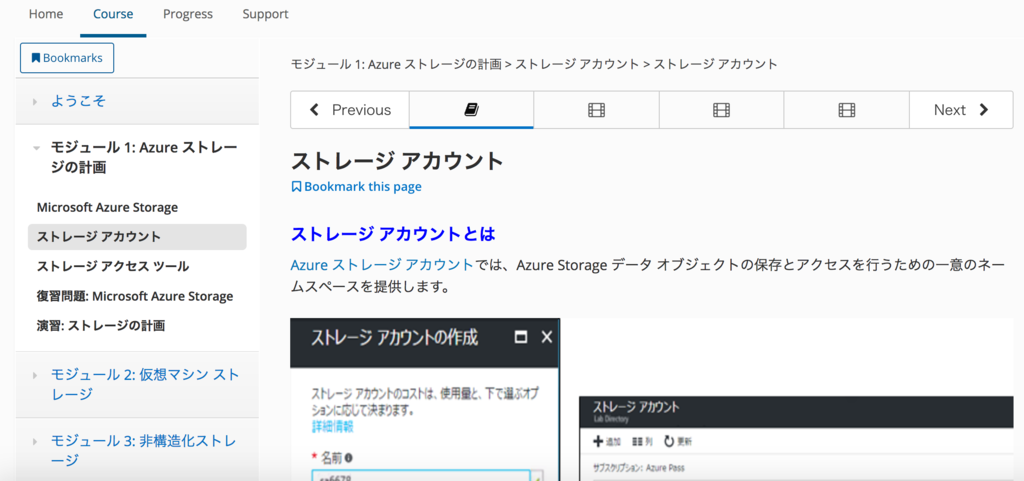The height and width of the screenshot is (481, 1024).
Task: Click the breadcrumb path text
Action: (x=534, y=64)
